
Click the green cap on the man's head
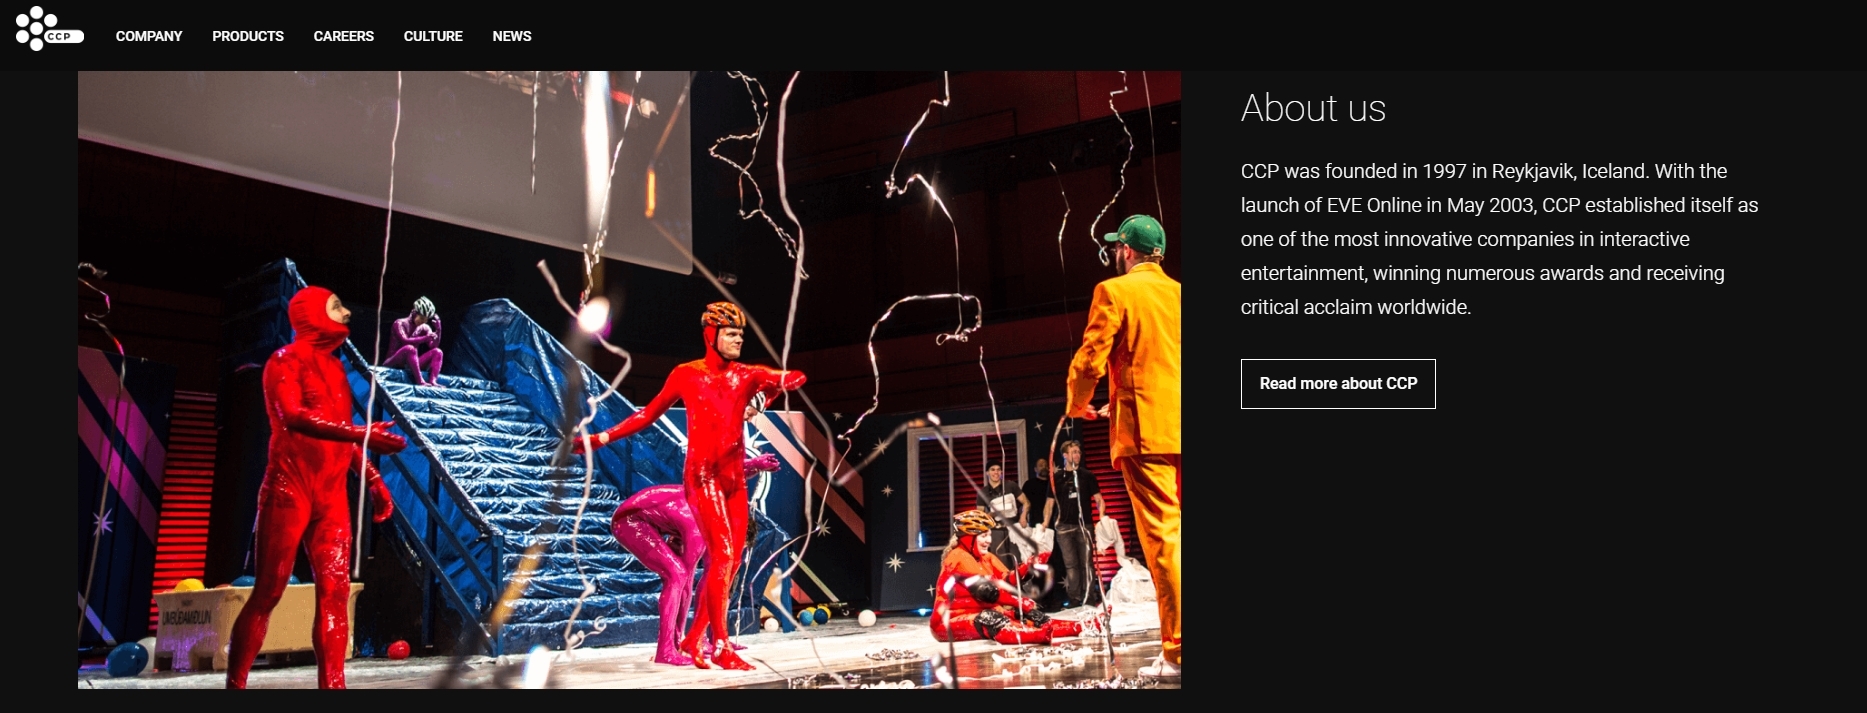[x=1136, y=235]
